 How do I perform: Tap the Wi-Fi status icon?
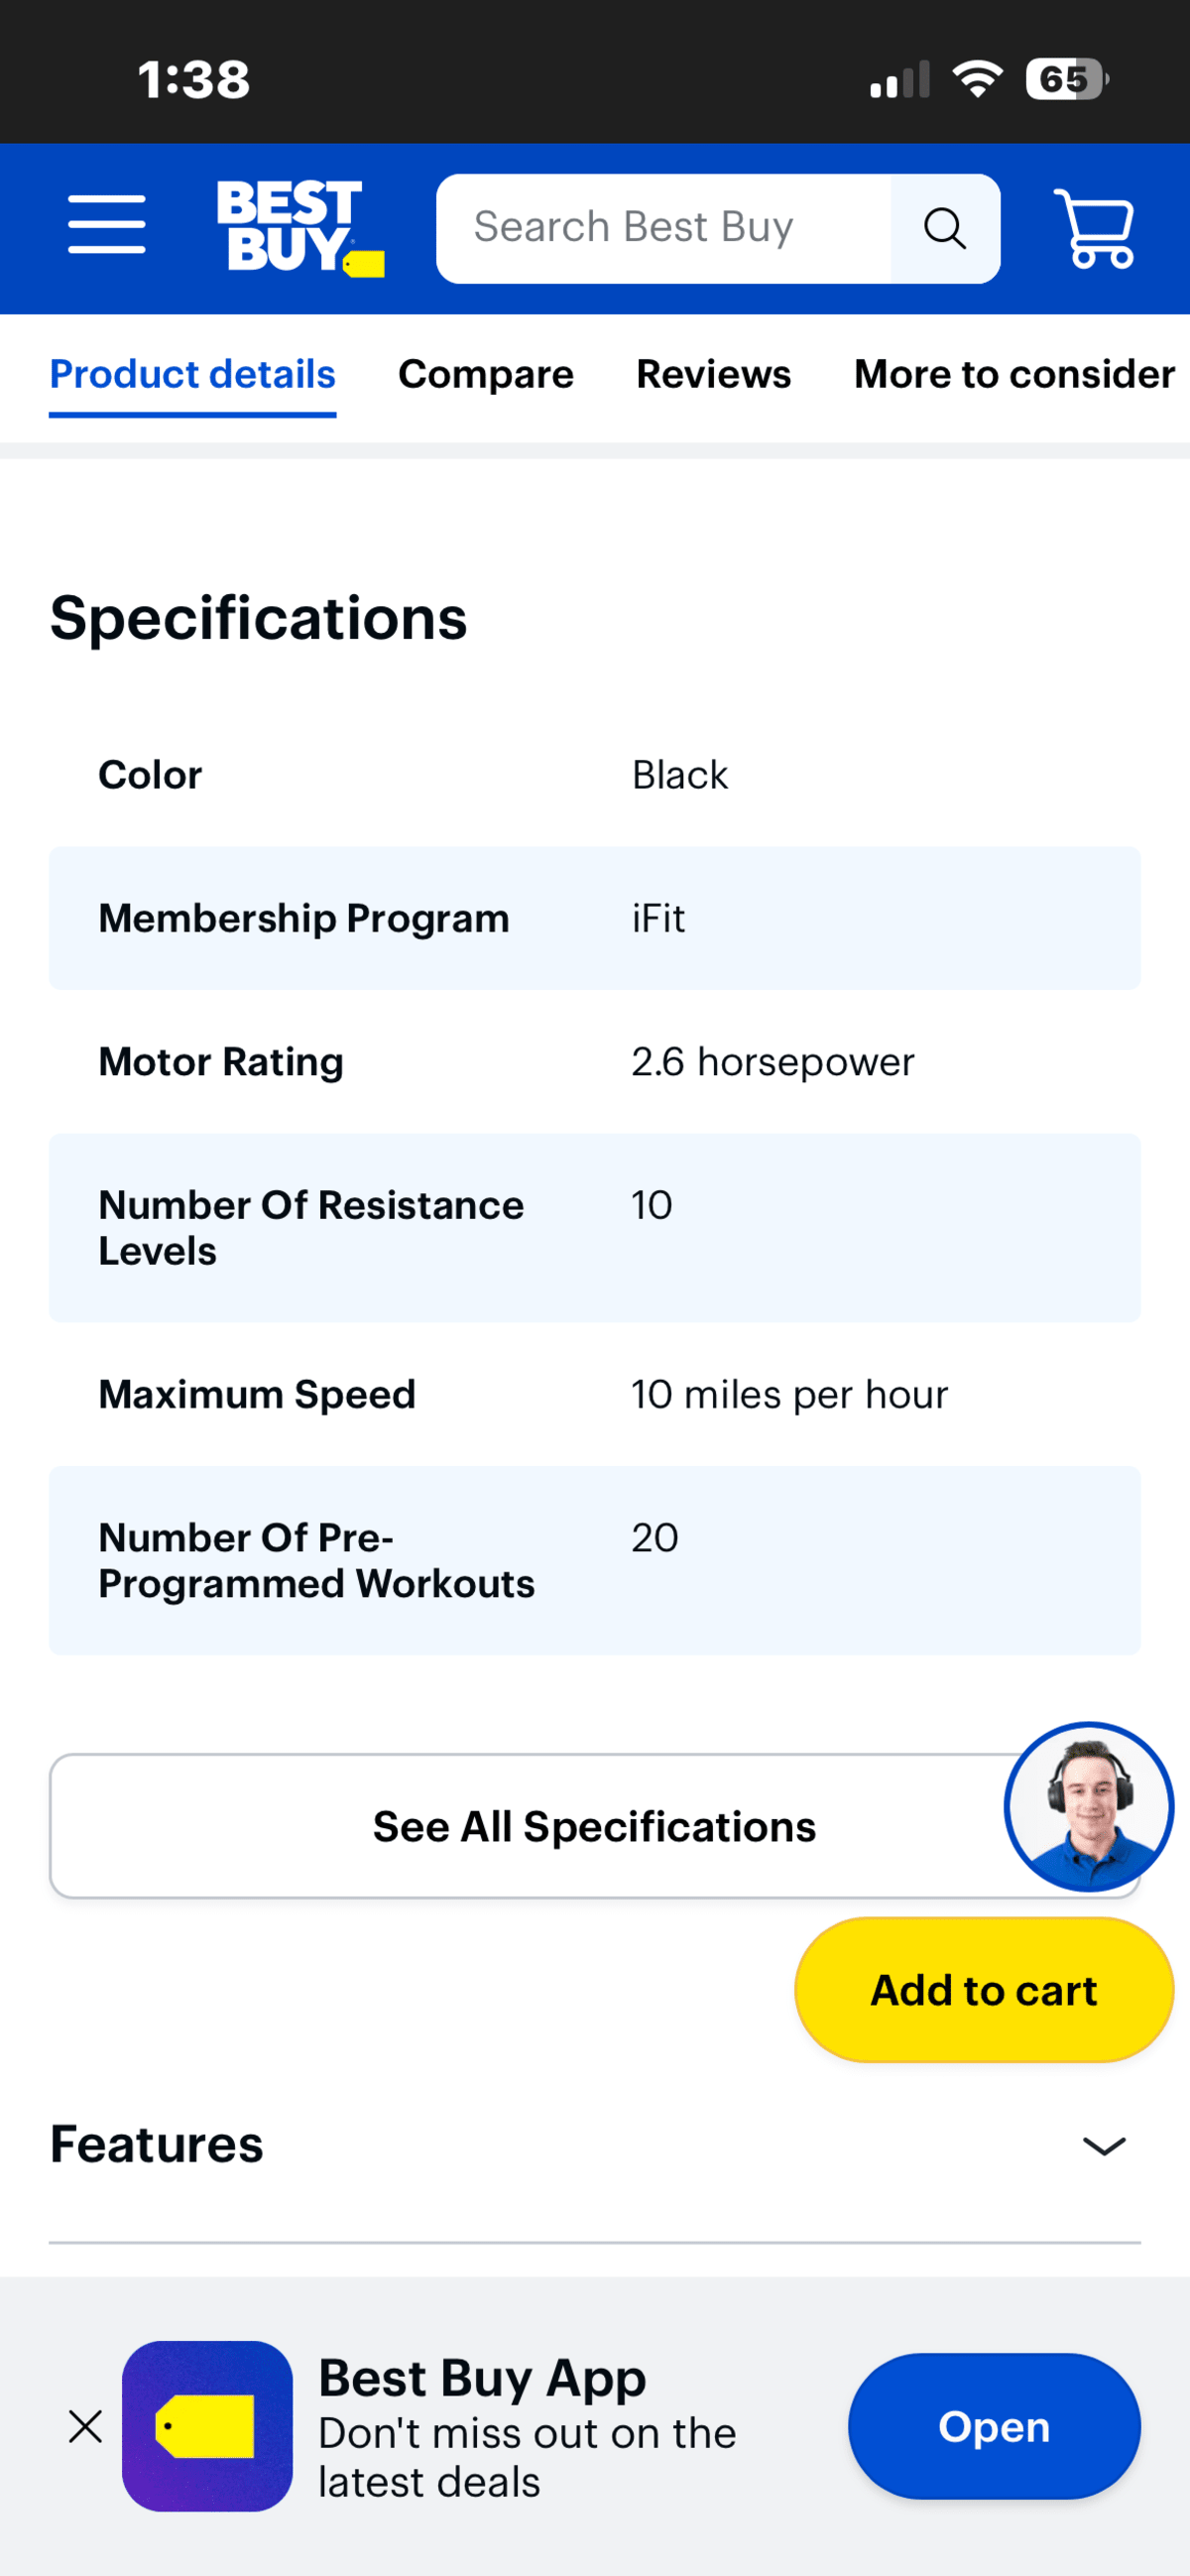coord(977,79)
